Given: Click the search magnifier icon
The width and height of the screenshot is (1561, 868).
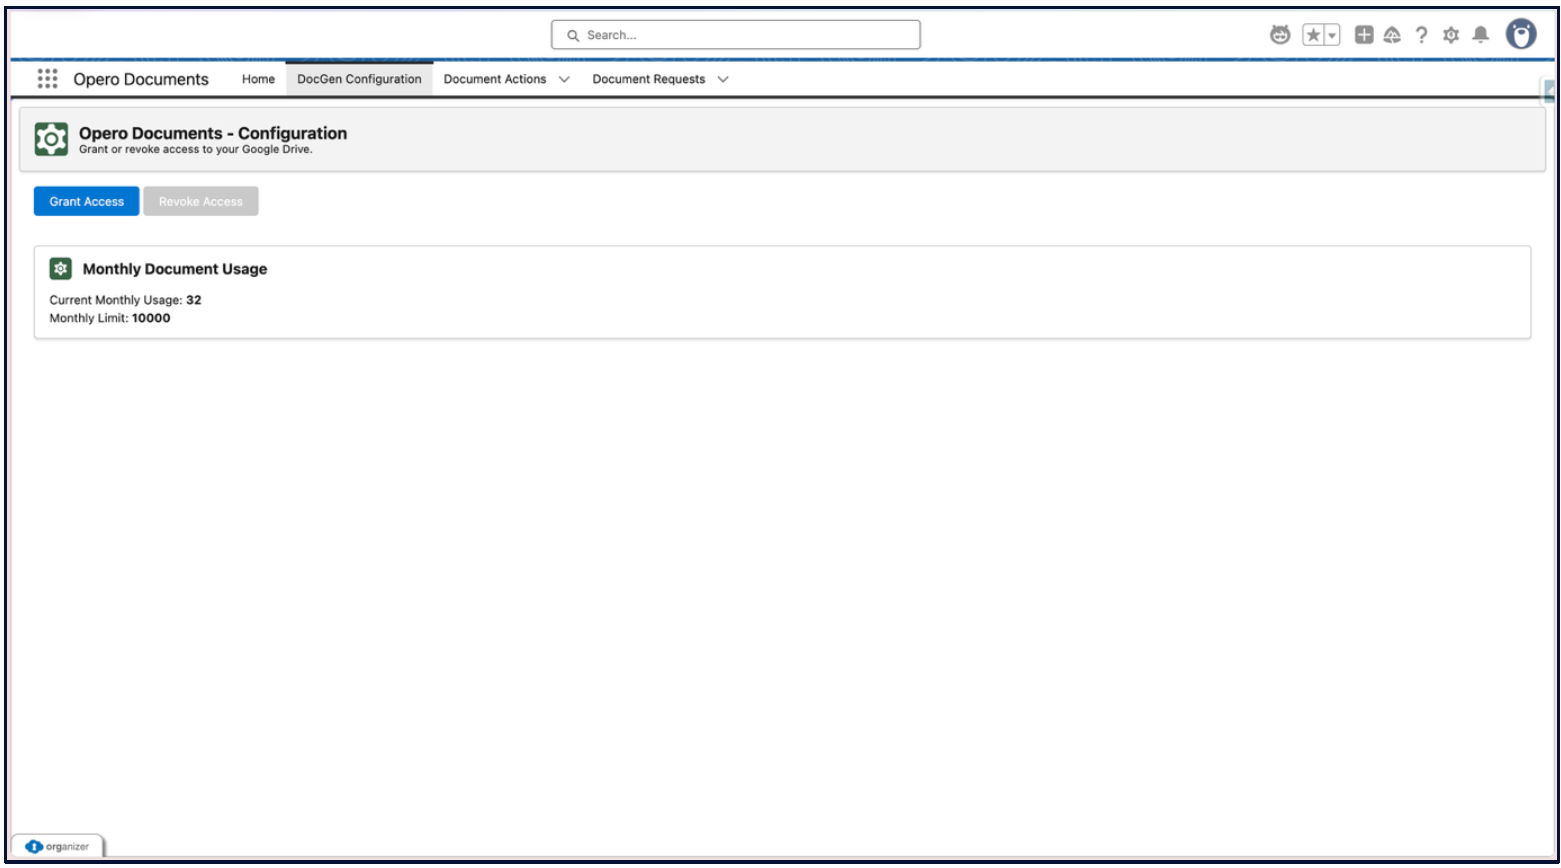Looking at the screenshot, I should pos(573,35).
